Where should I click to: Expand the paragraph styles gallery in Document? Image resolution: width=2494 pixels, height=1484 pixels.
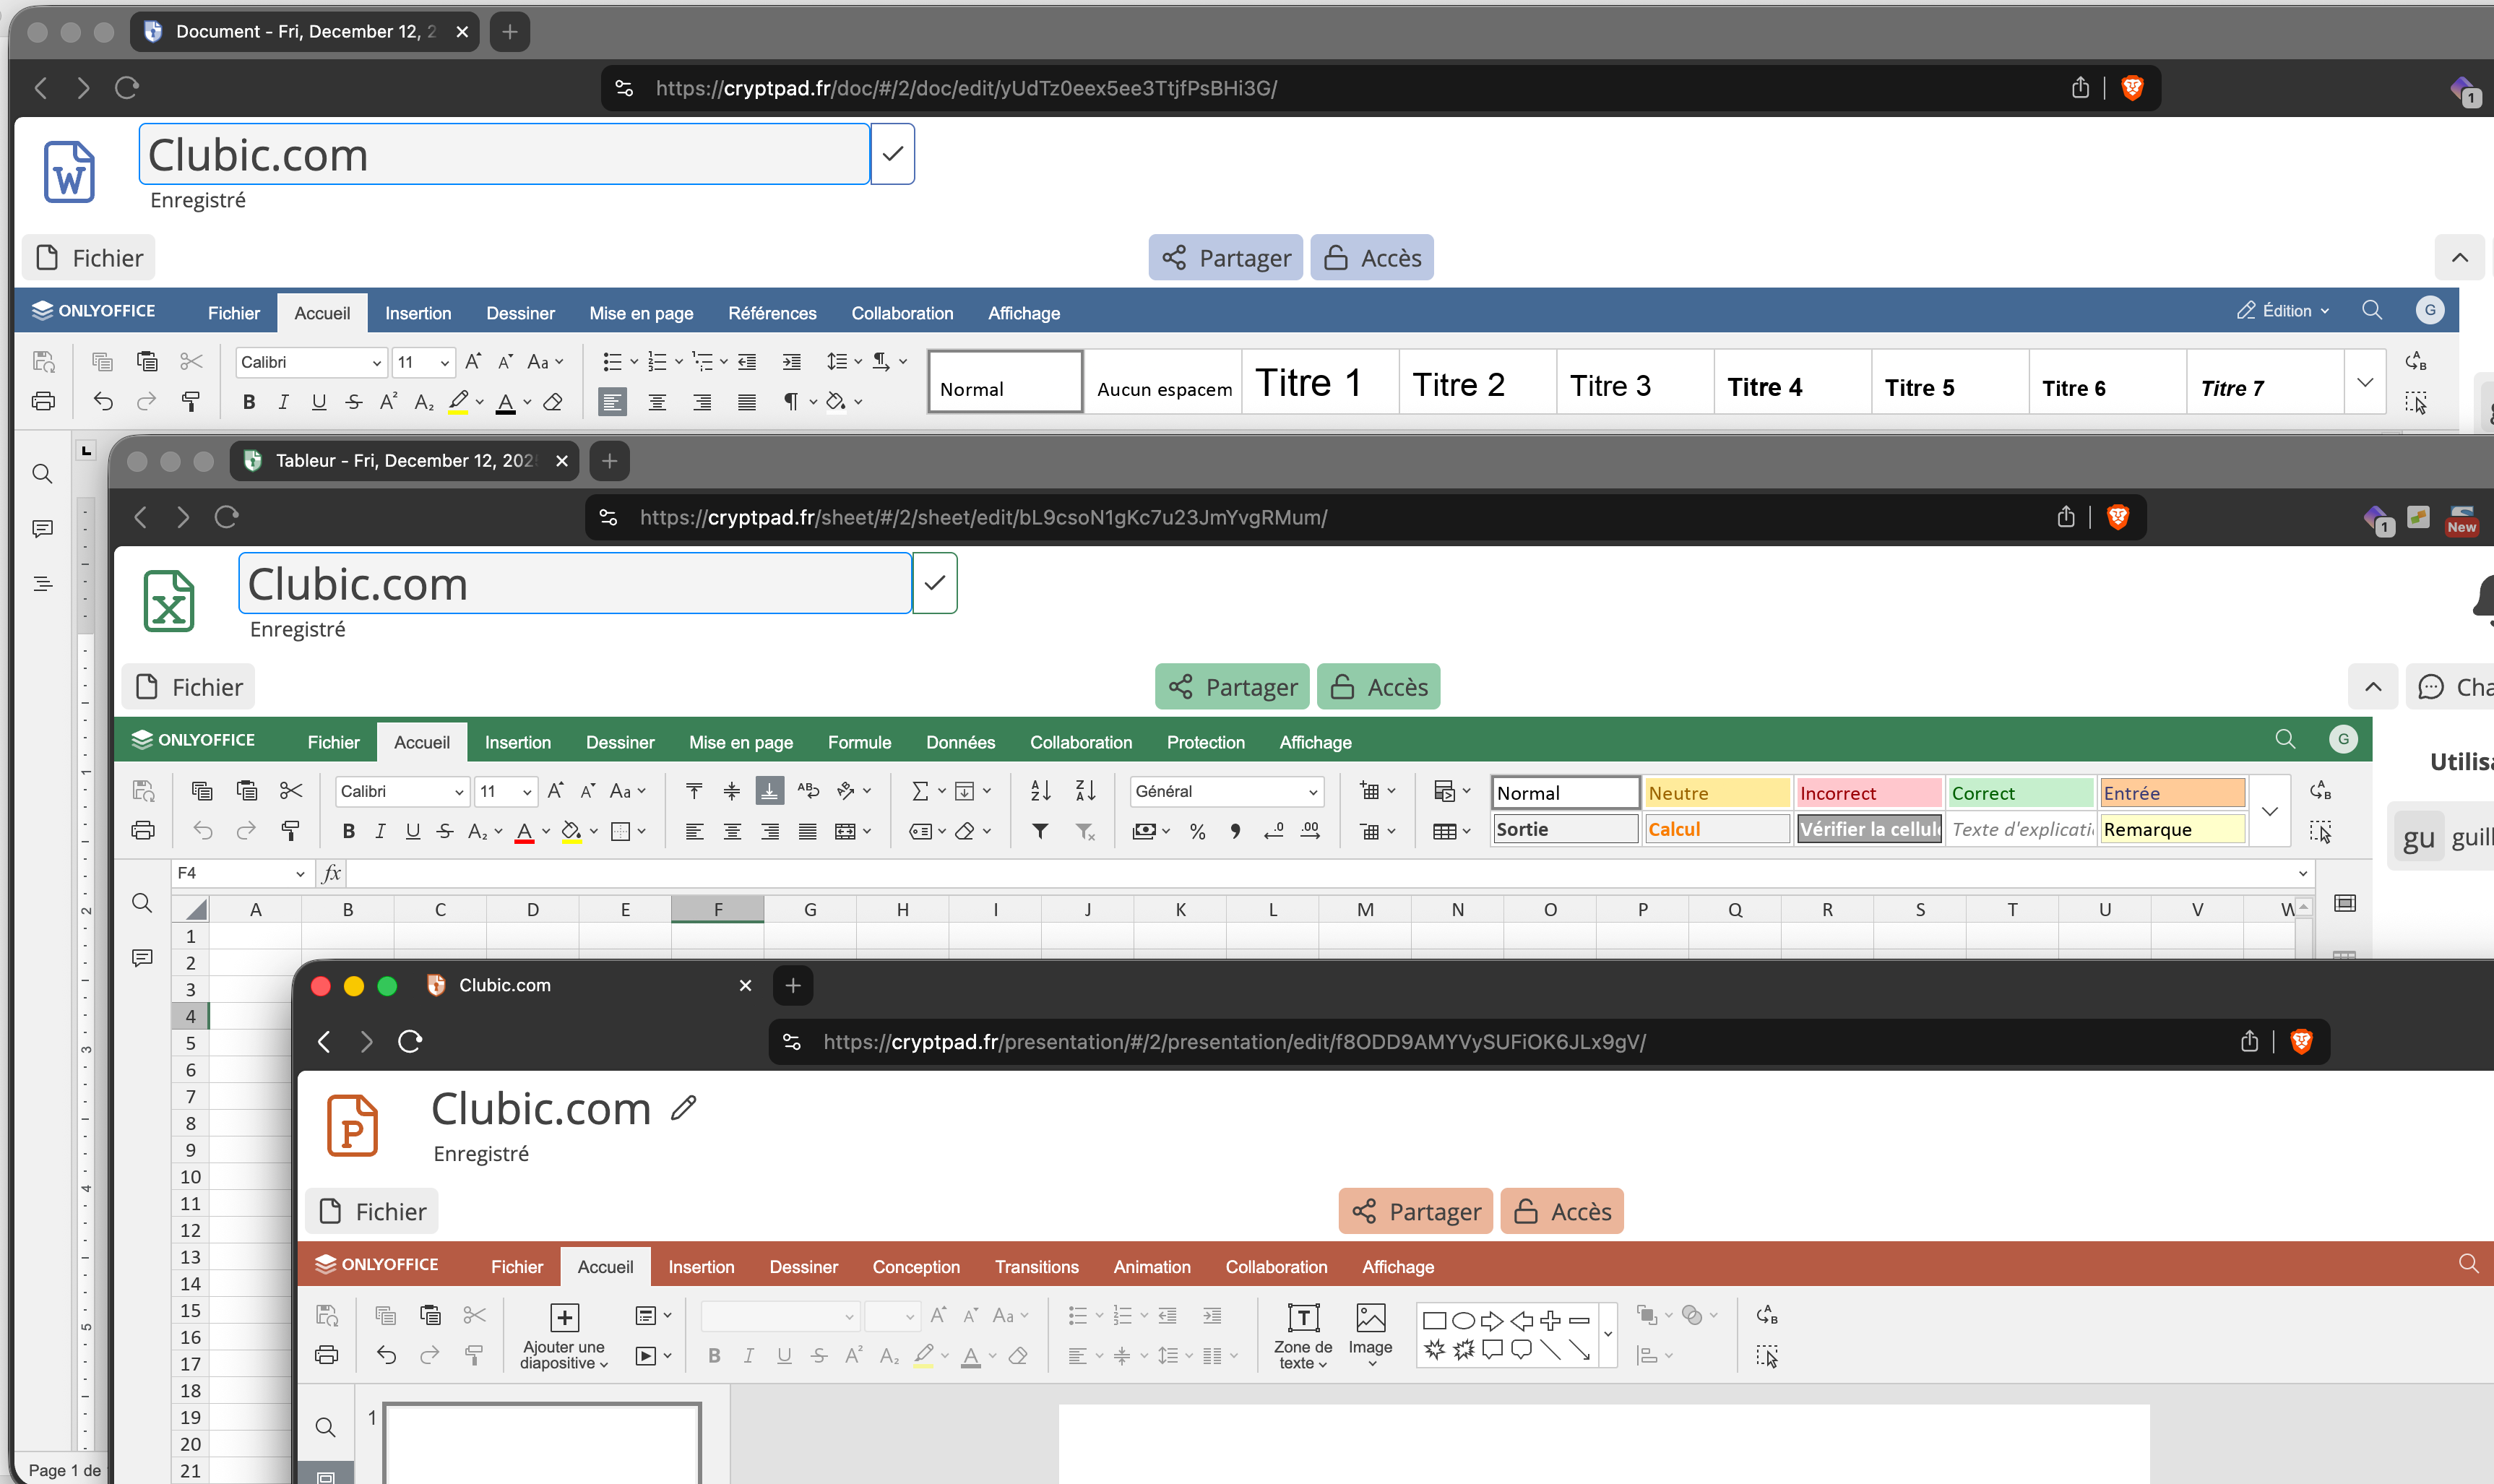point(2365,382)
